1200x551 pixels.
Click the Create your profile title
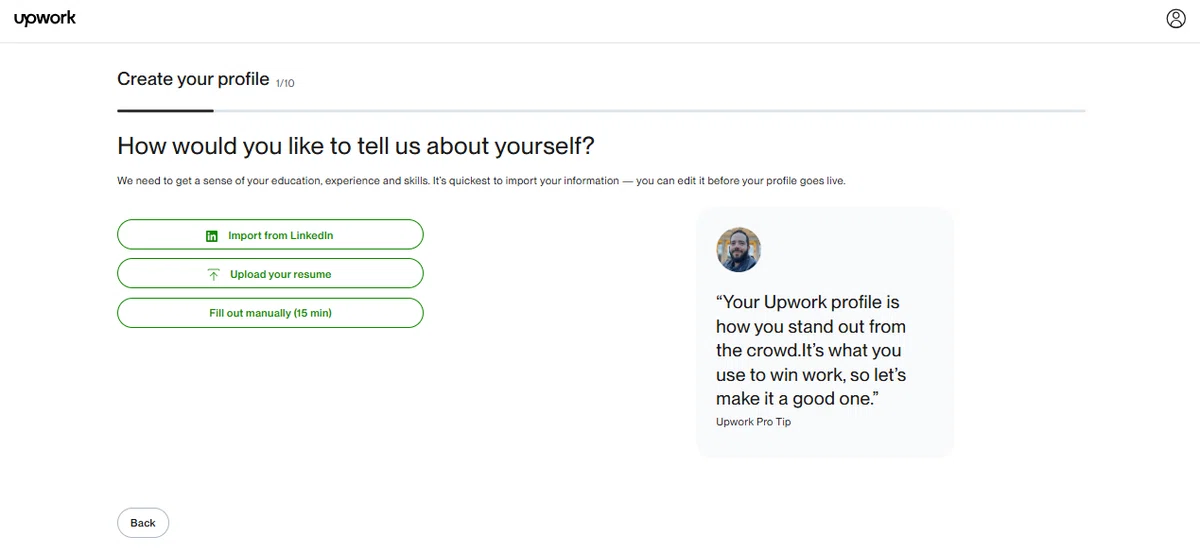click(193, 79)
